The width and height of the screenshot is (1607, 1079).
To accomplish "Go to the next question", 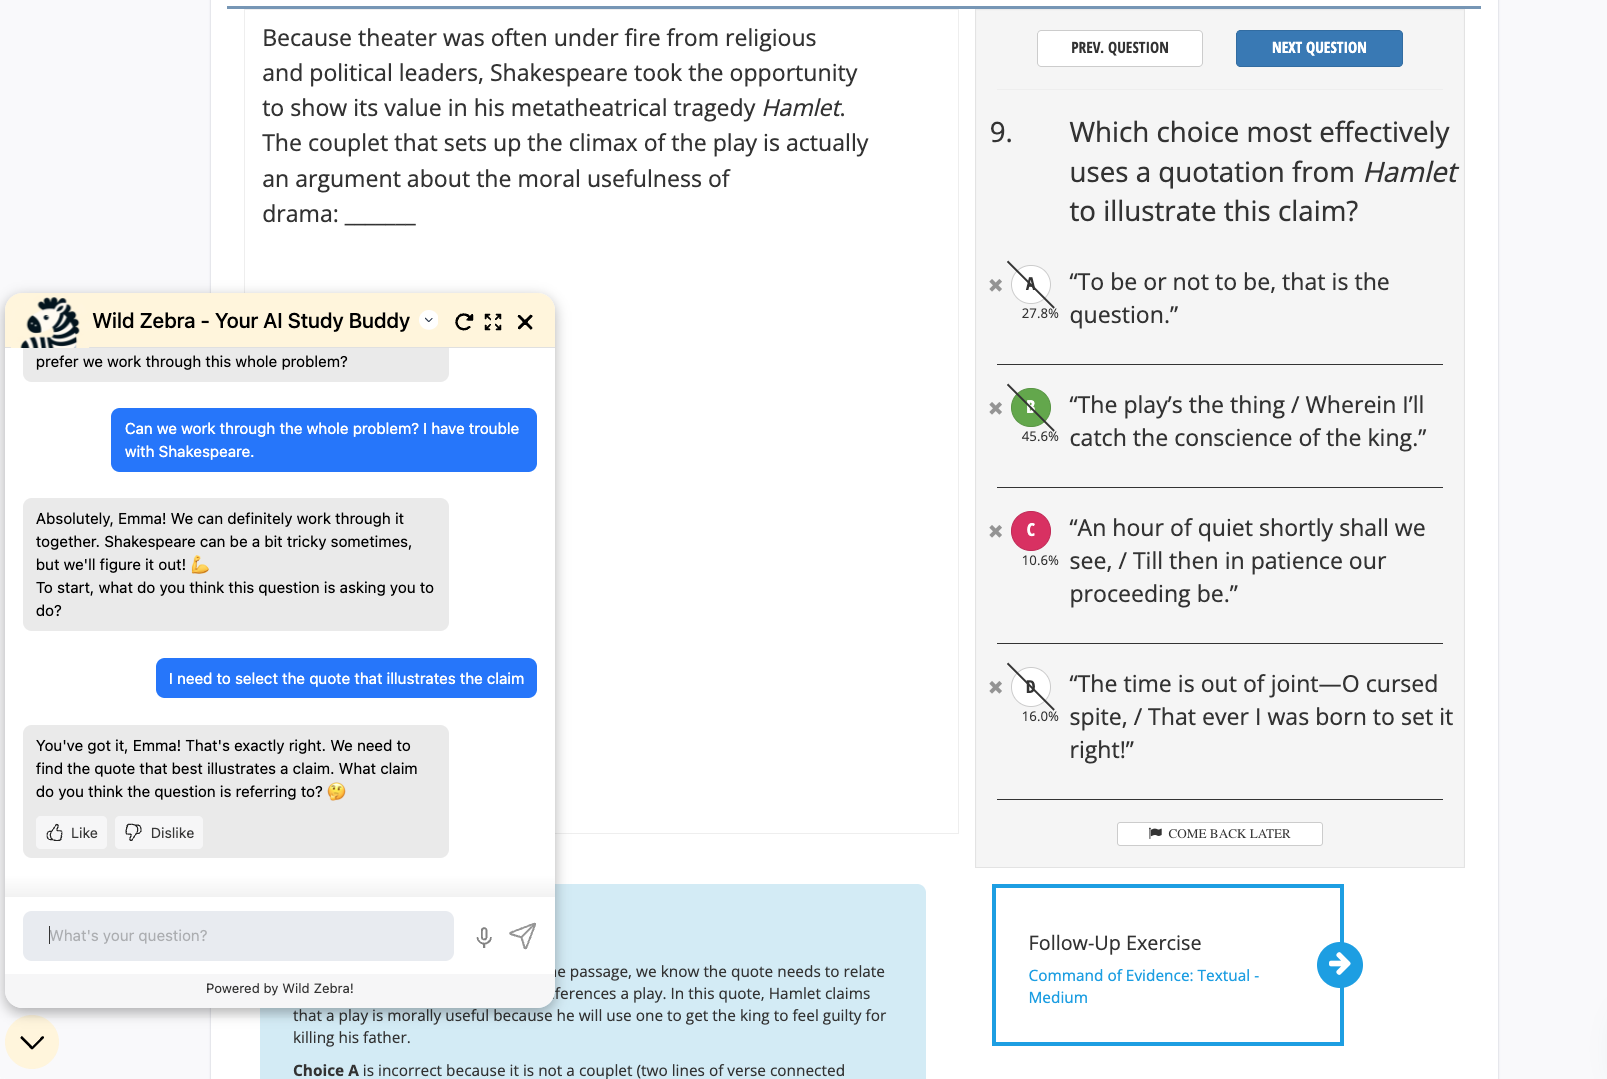I will [x=1318, y=48].
